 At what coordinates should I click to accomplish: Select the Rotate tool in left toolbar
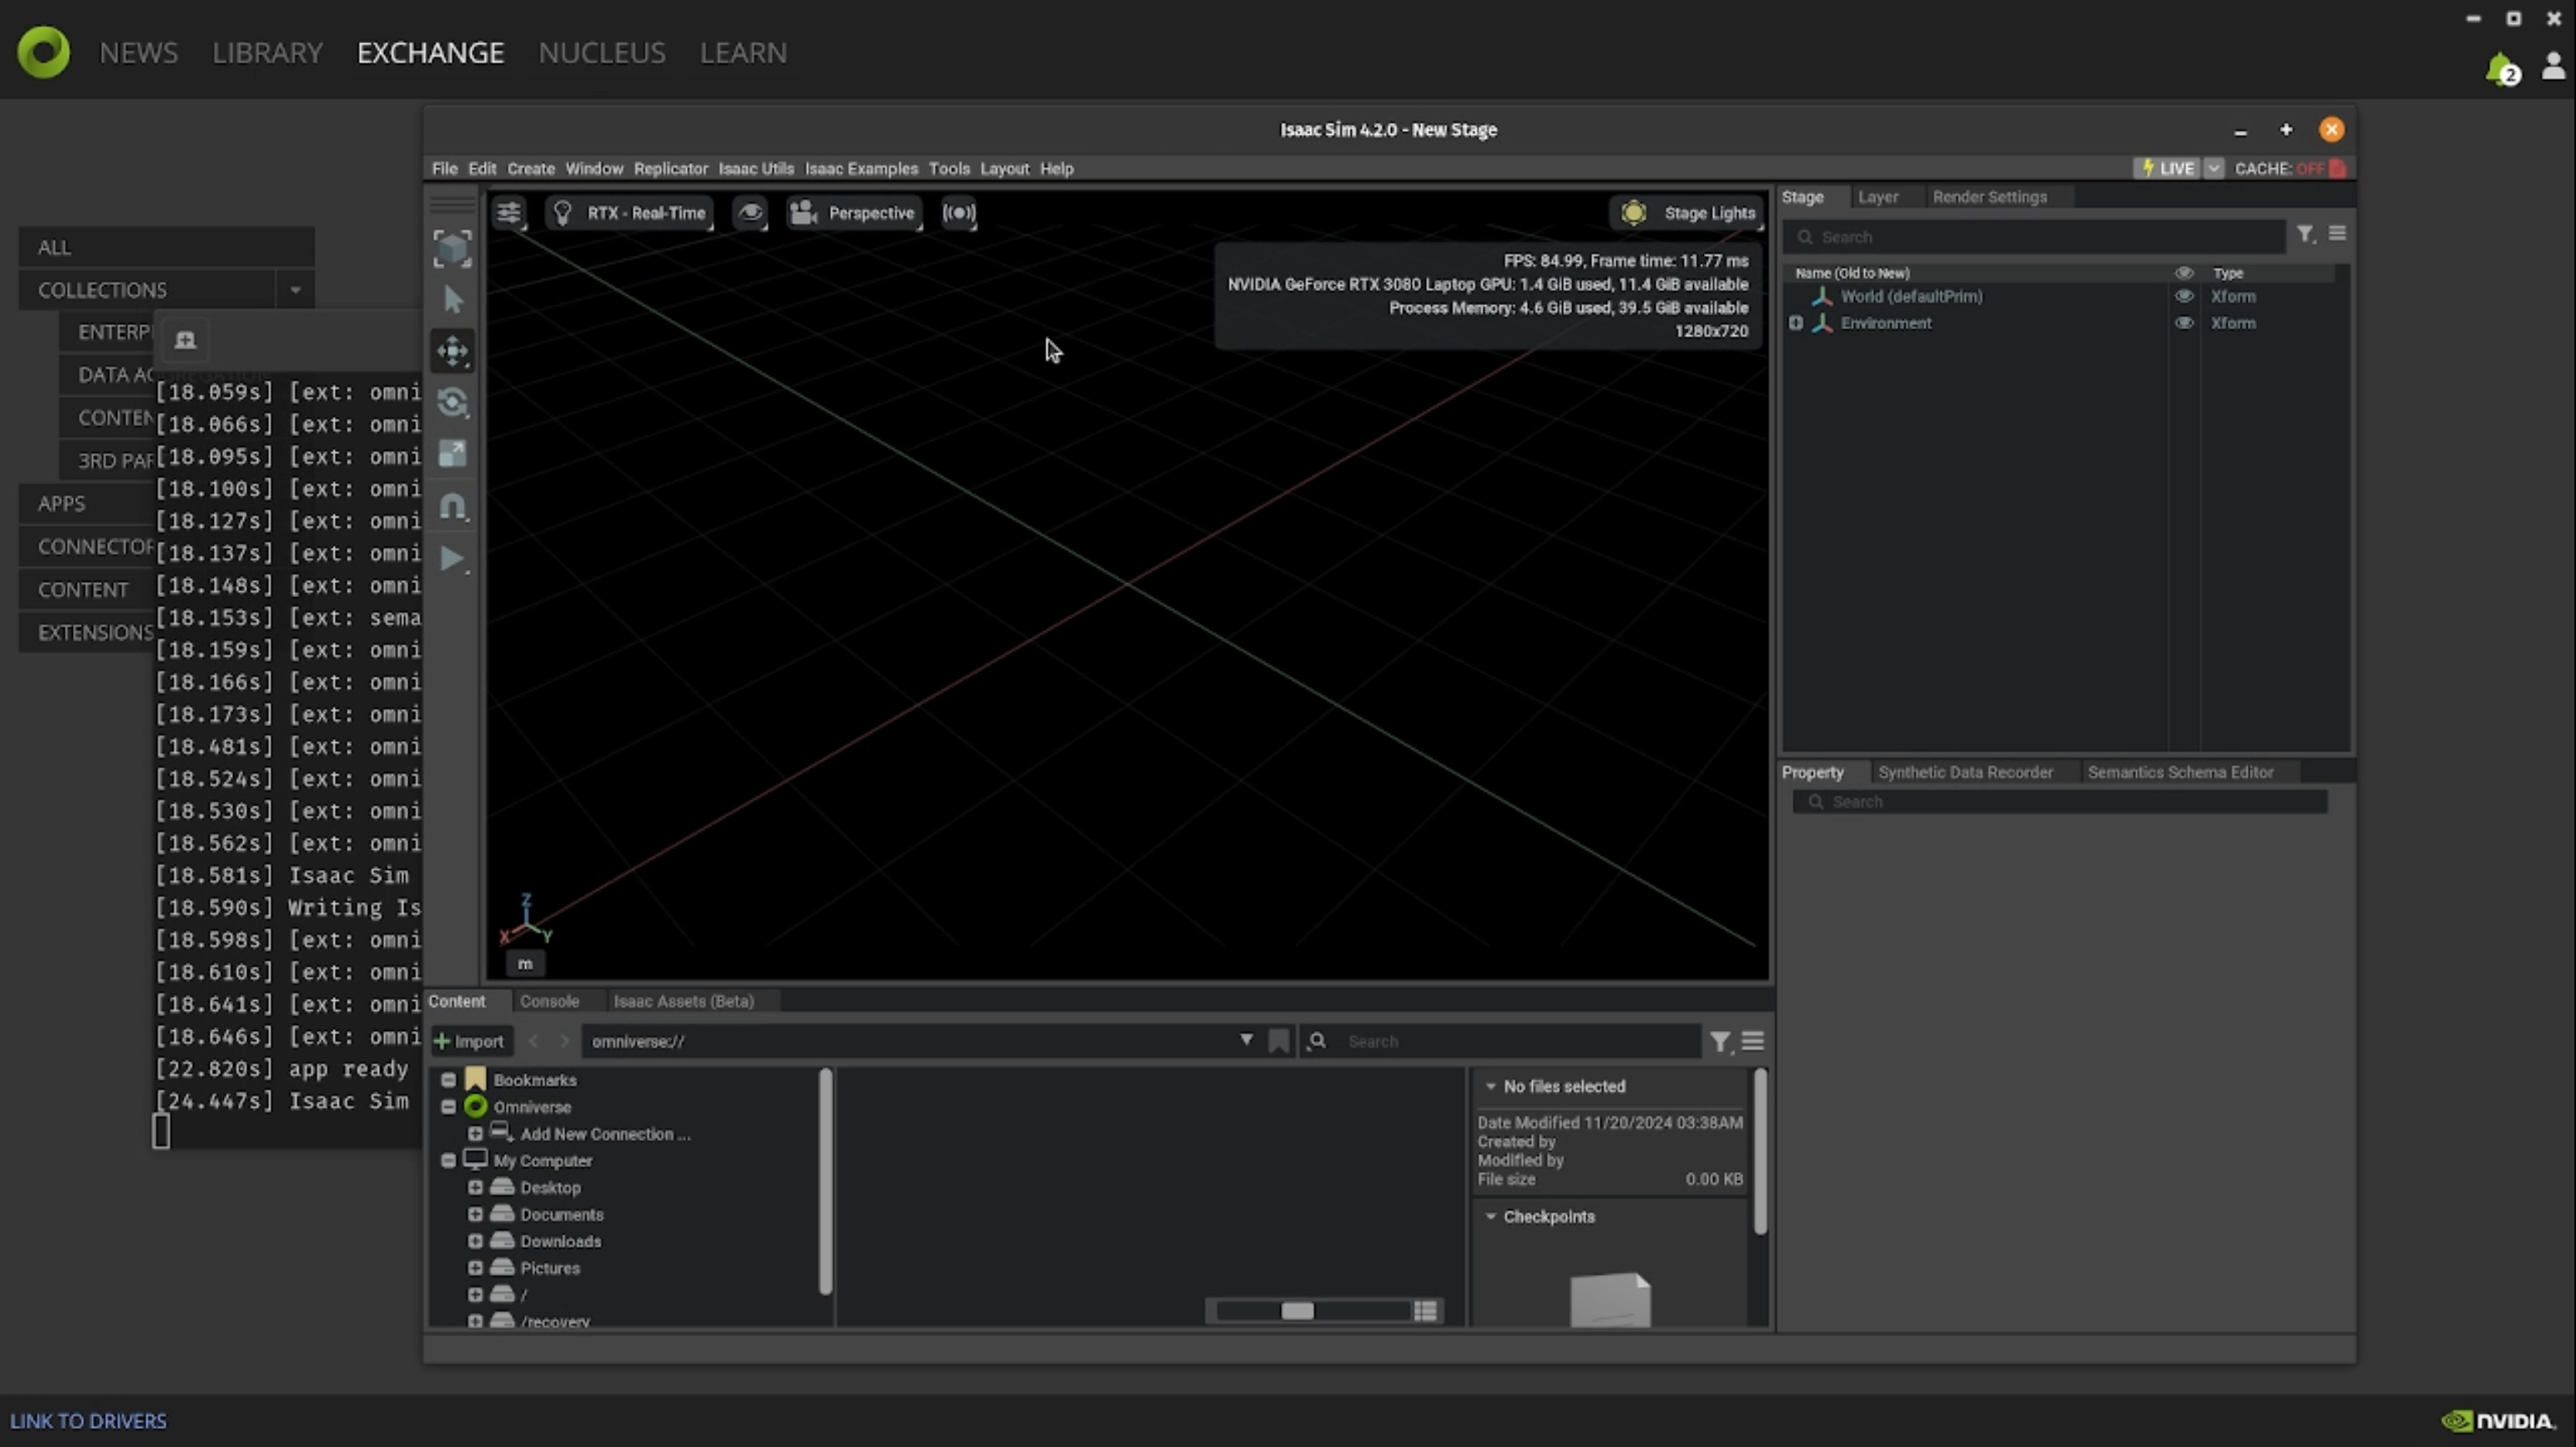(x=453, y=402)
